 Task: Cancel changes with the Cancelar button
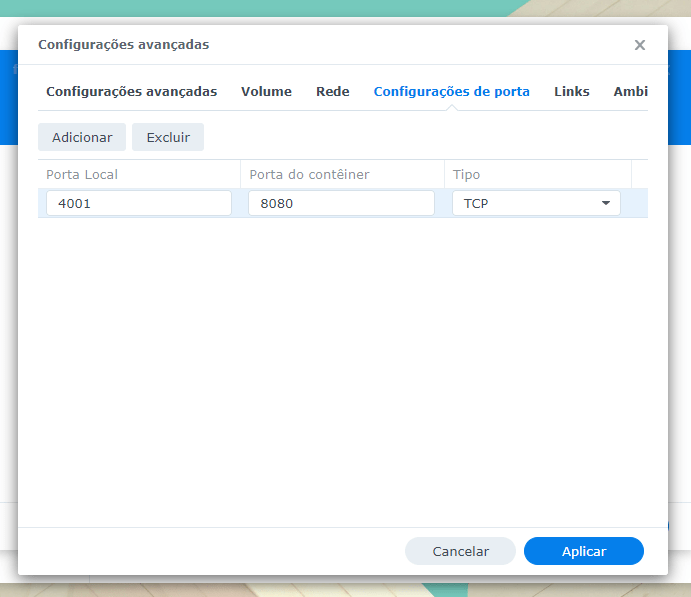[x=460, y=551]
